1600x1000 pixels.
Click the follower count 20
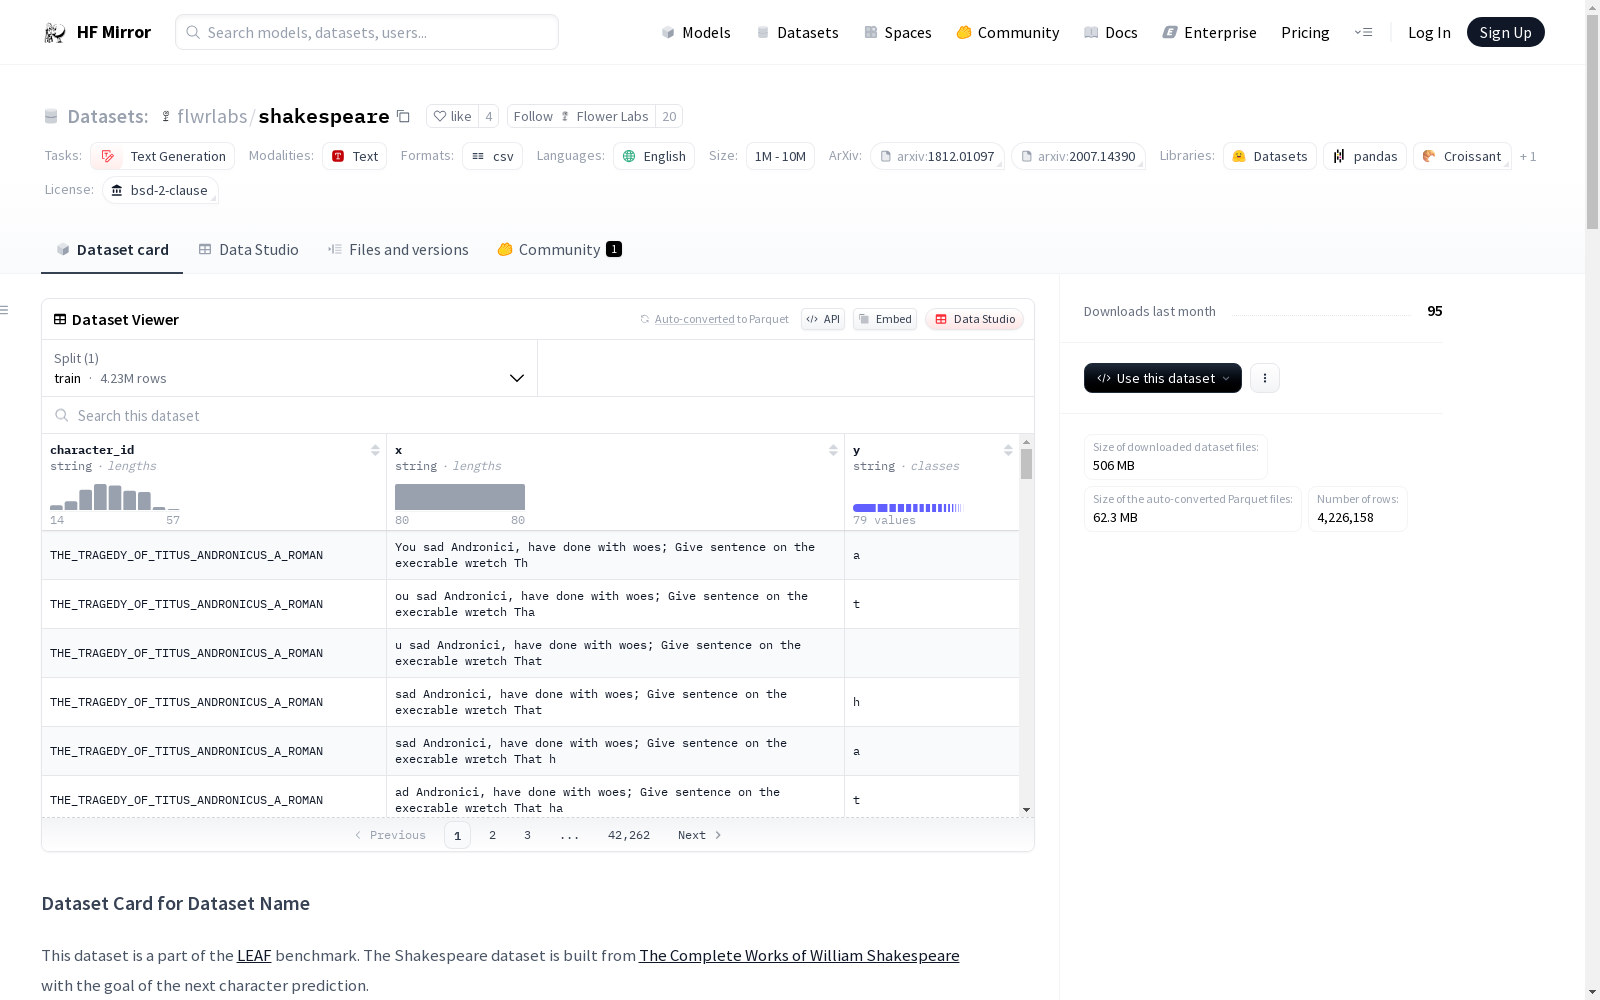[x=669, y=116]
